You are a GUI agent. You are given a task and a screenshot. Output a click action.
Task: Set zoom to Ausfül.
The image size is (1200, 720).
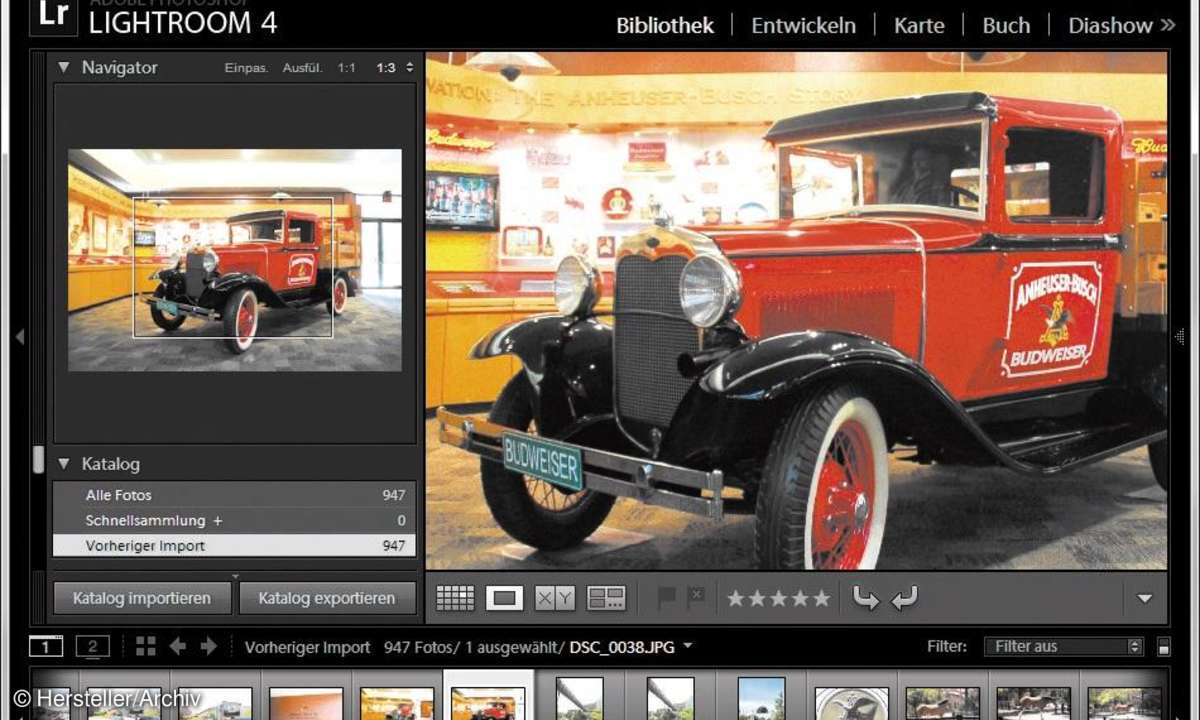(302, 68)
